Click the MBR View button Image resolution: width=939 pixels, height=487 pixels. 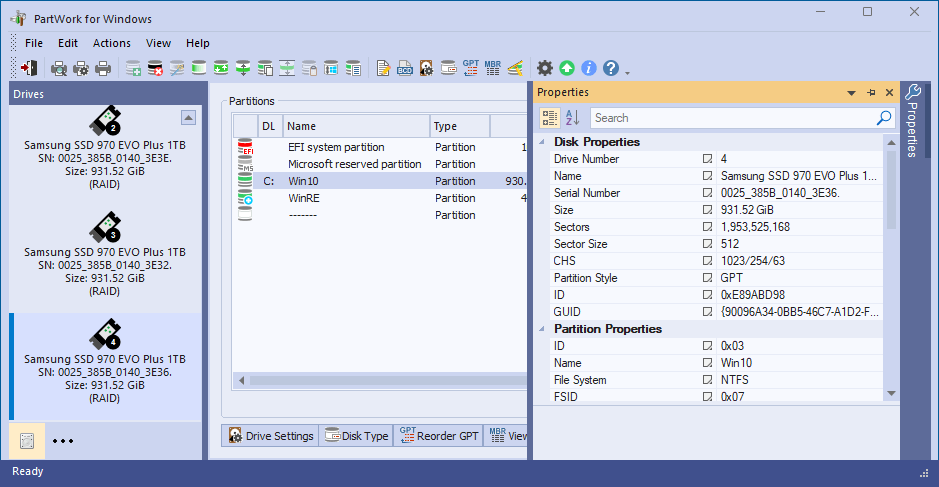[507, 435]
